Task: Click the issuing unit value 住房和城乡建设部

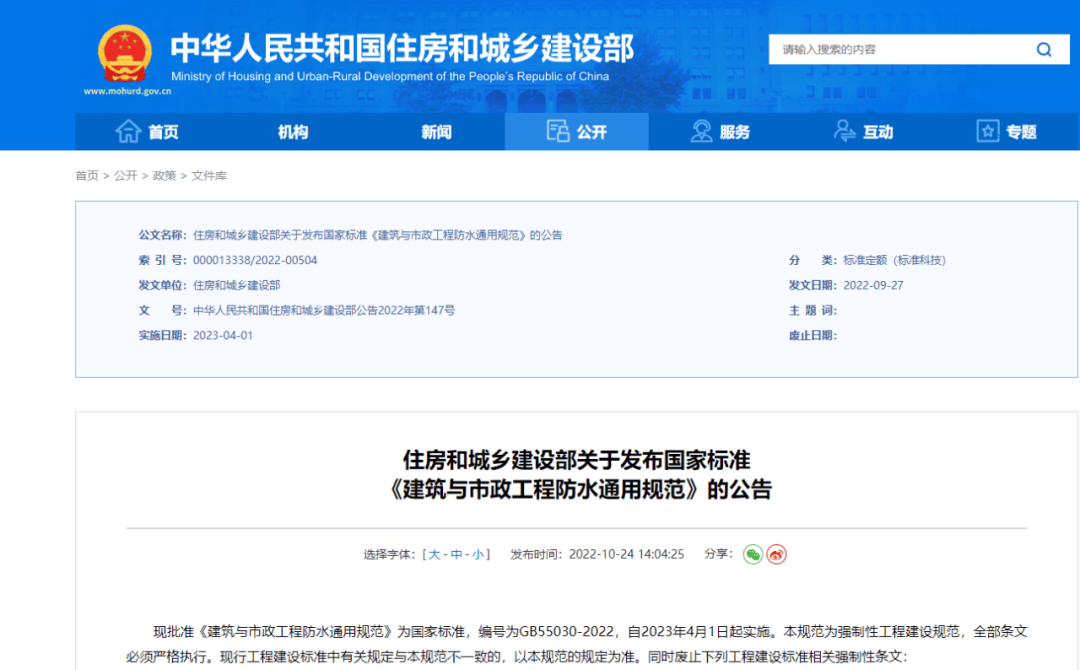Action: pos(236,285)
